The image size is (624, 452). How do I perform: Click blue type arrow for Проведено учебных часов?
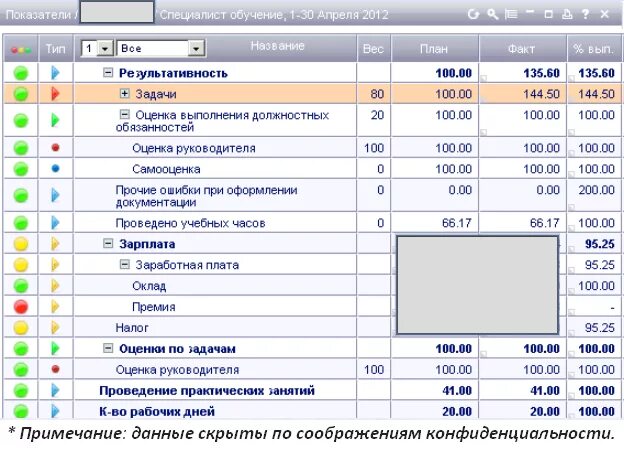click(55, 223)
